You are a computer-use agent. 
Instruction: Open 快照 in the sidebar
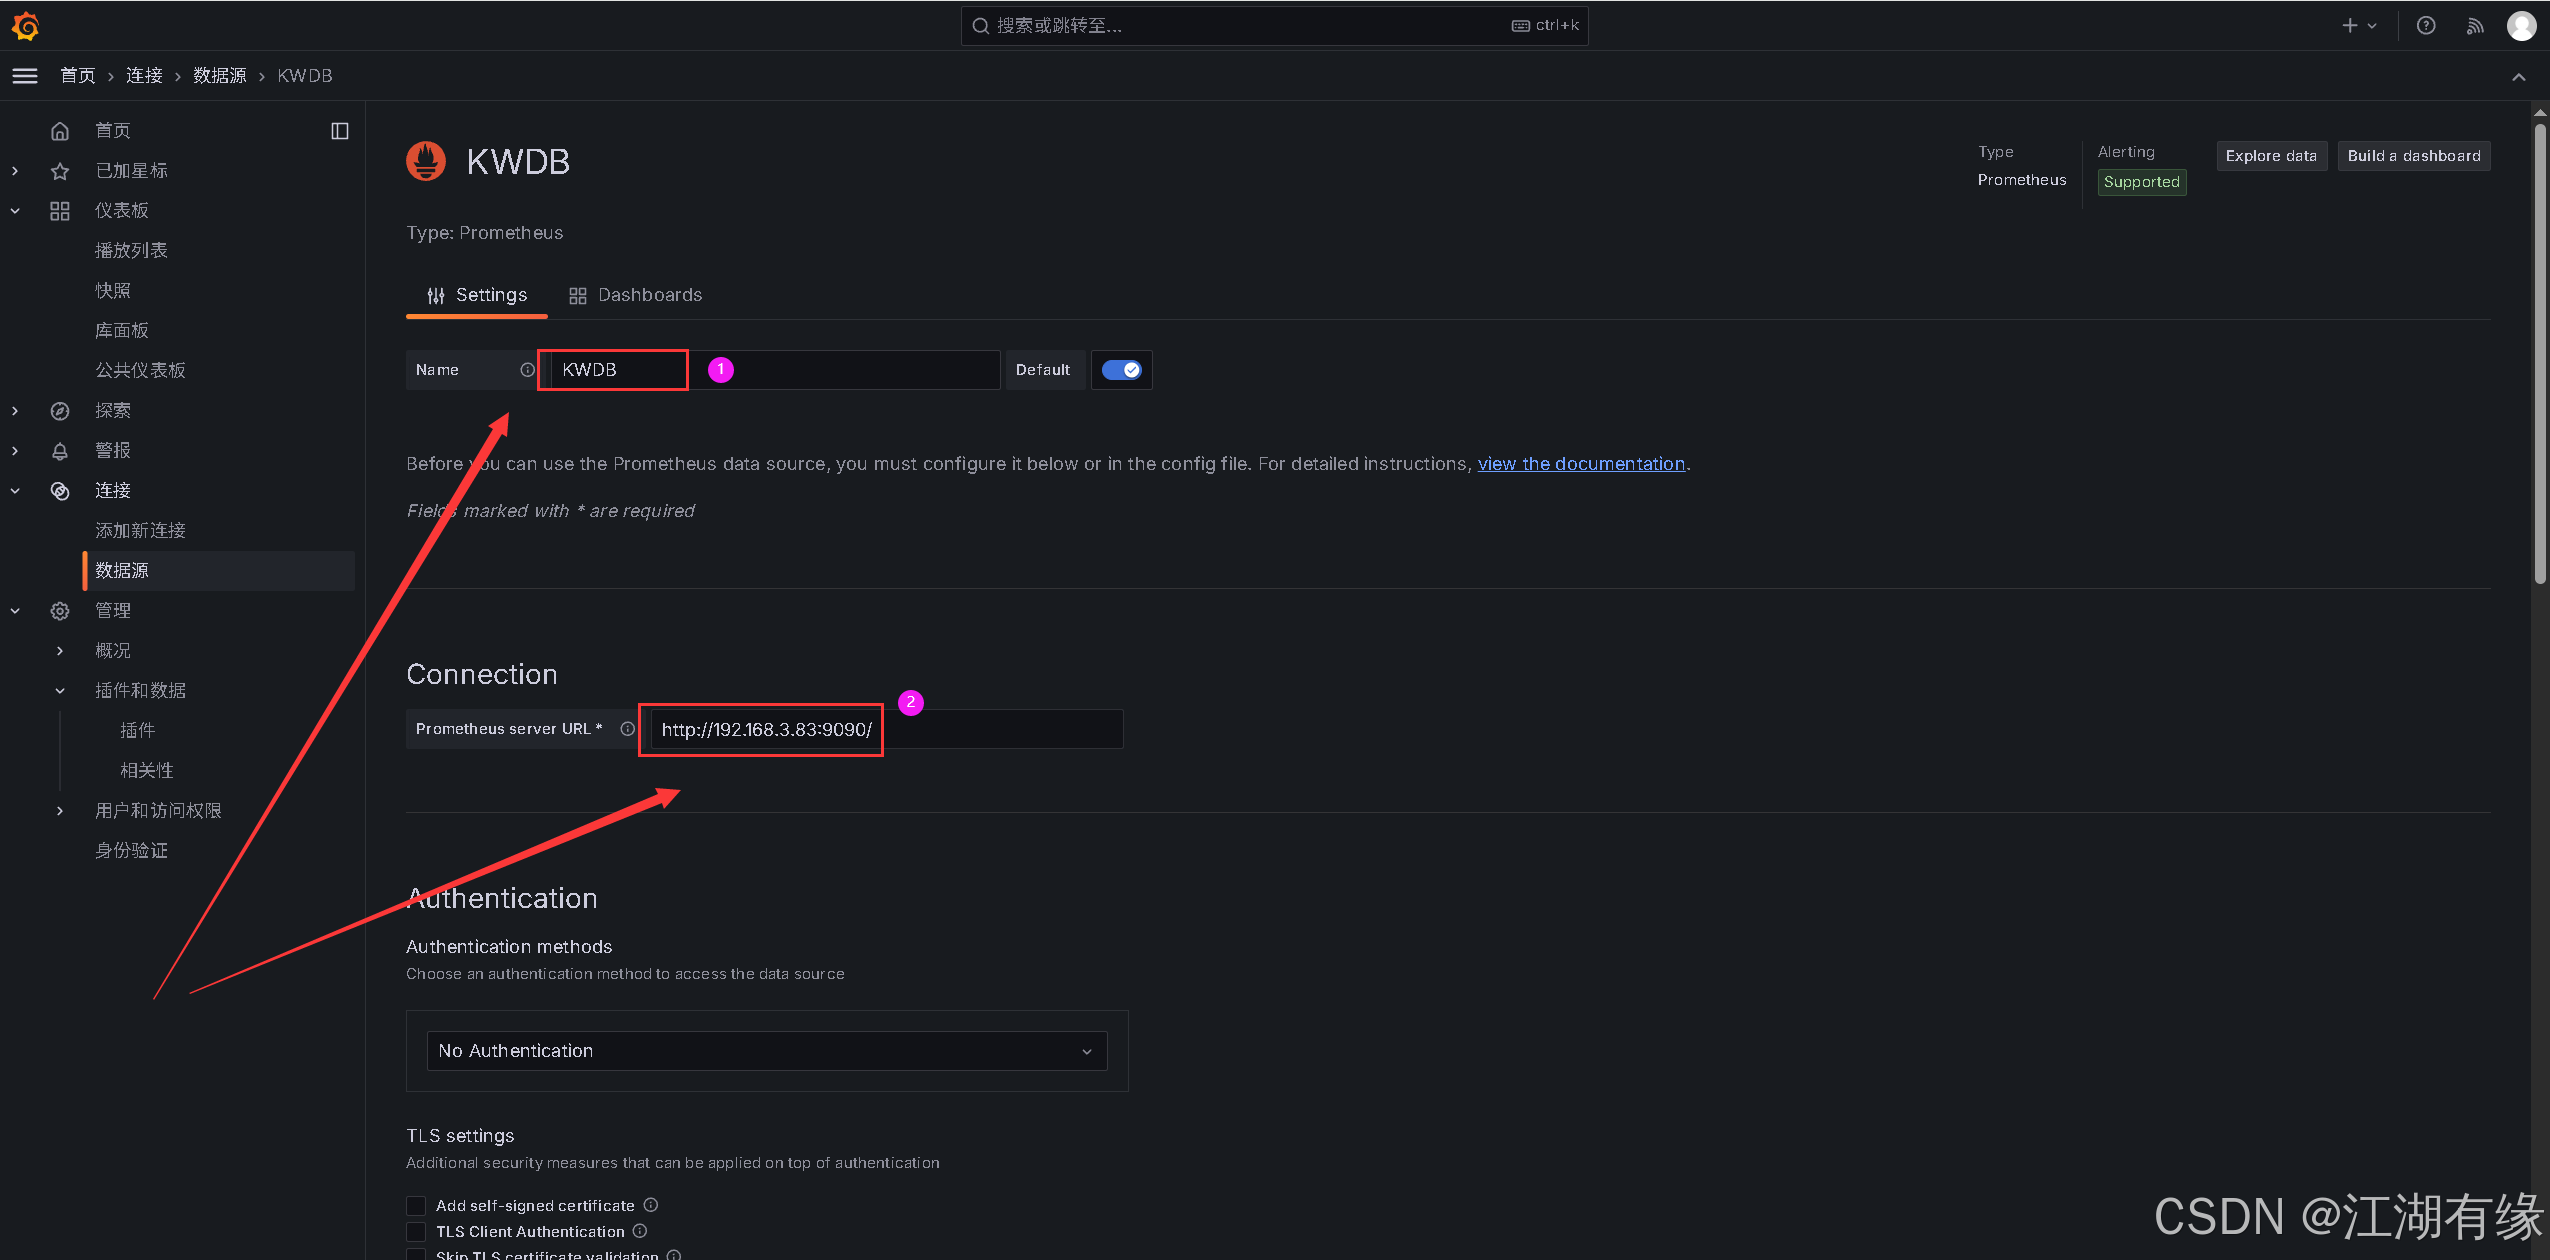(113, 291)
